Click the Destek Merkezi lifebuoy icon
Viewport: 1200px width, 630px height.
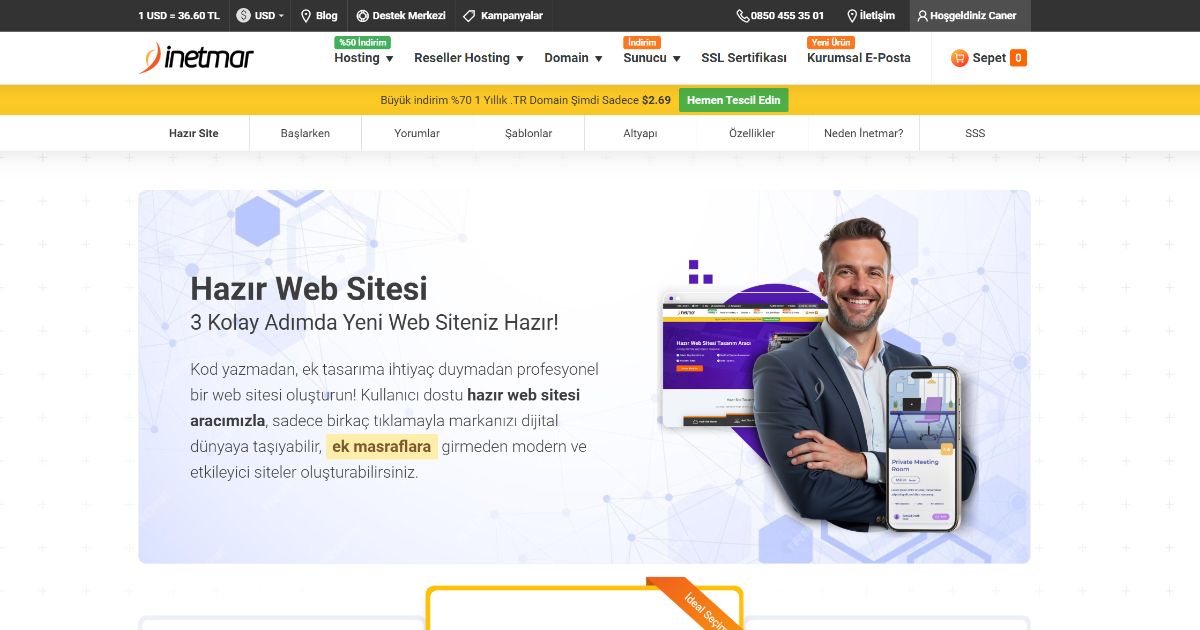coord(362,16)
